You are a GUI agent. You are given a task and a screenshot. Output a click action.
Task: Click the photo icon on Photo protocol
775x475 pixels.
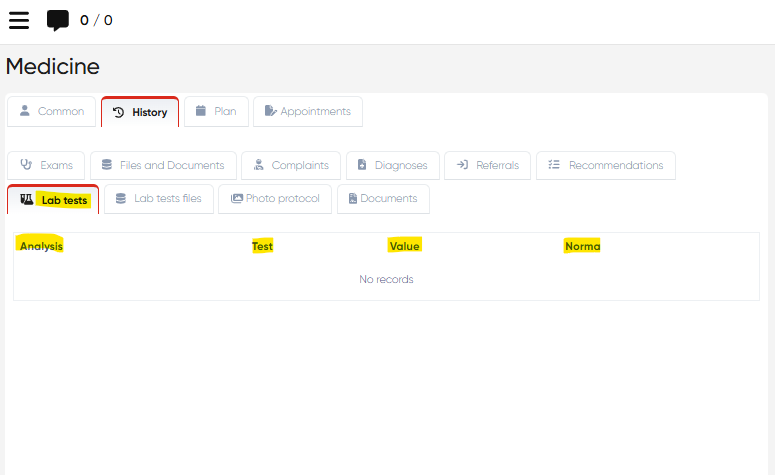point(237,198)
